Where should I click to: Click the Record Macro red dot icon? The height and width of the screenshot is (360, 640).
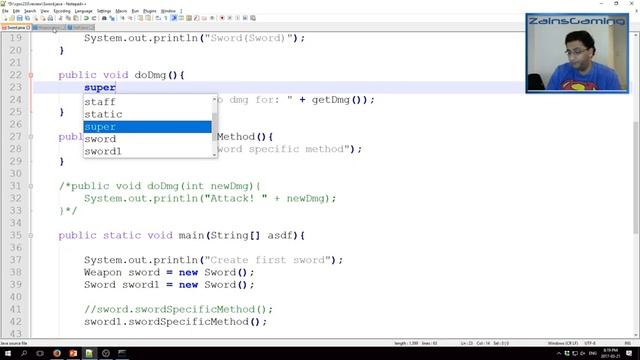(x=222, y=18)
